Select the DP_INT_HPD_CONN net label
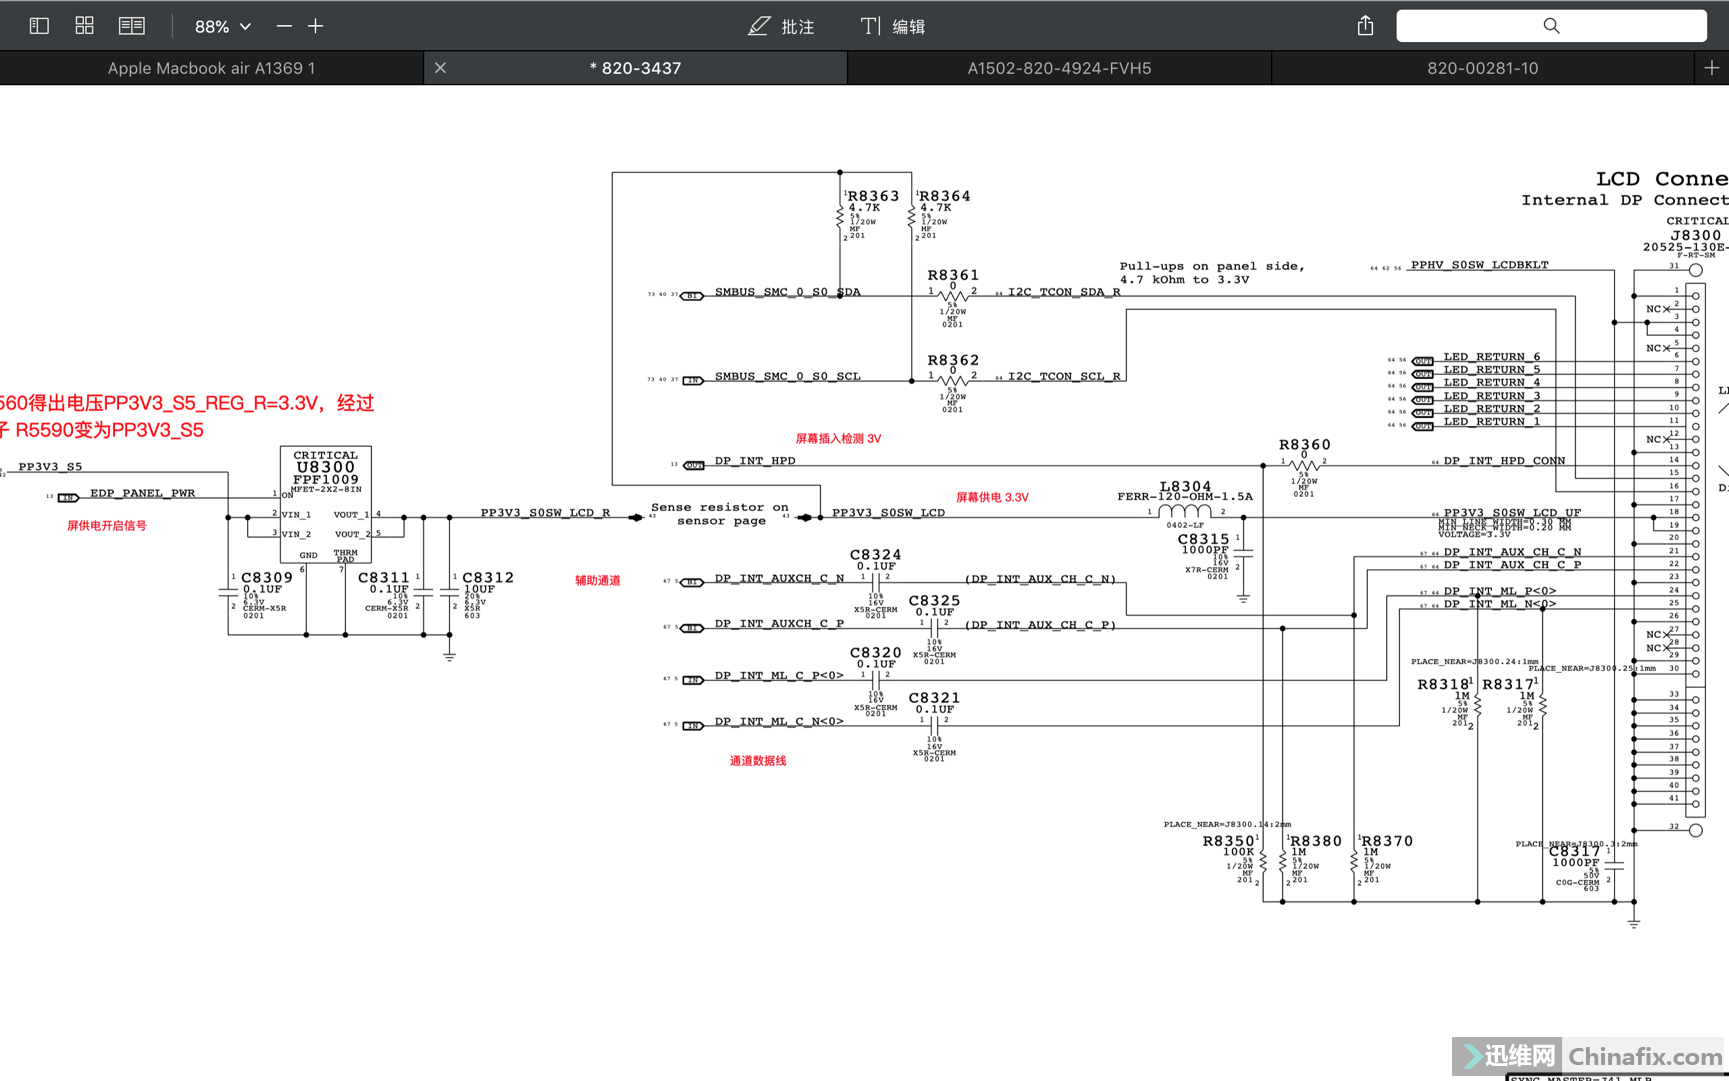The height and width of the screenshot is (1081, 1729). 1504,461
